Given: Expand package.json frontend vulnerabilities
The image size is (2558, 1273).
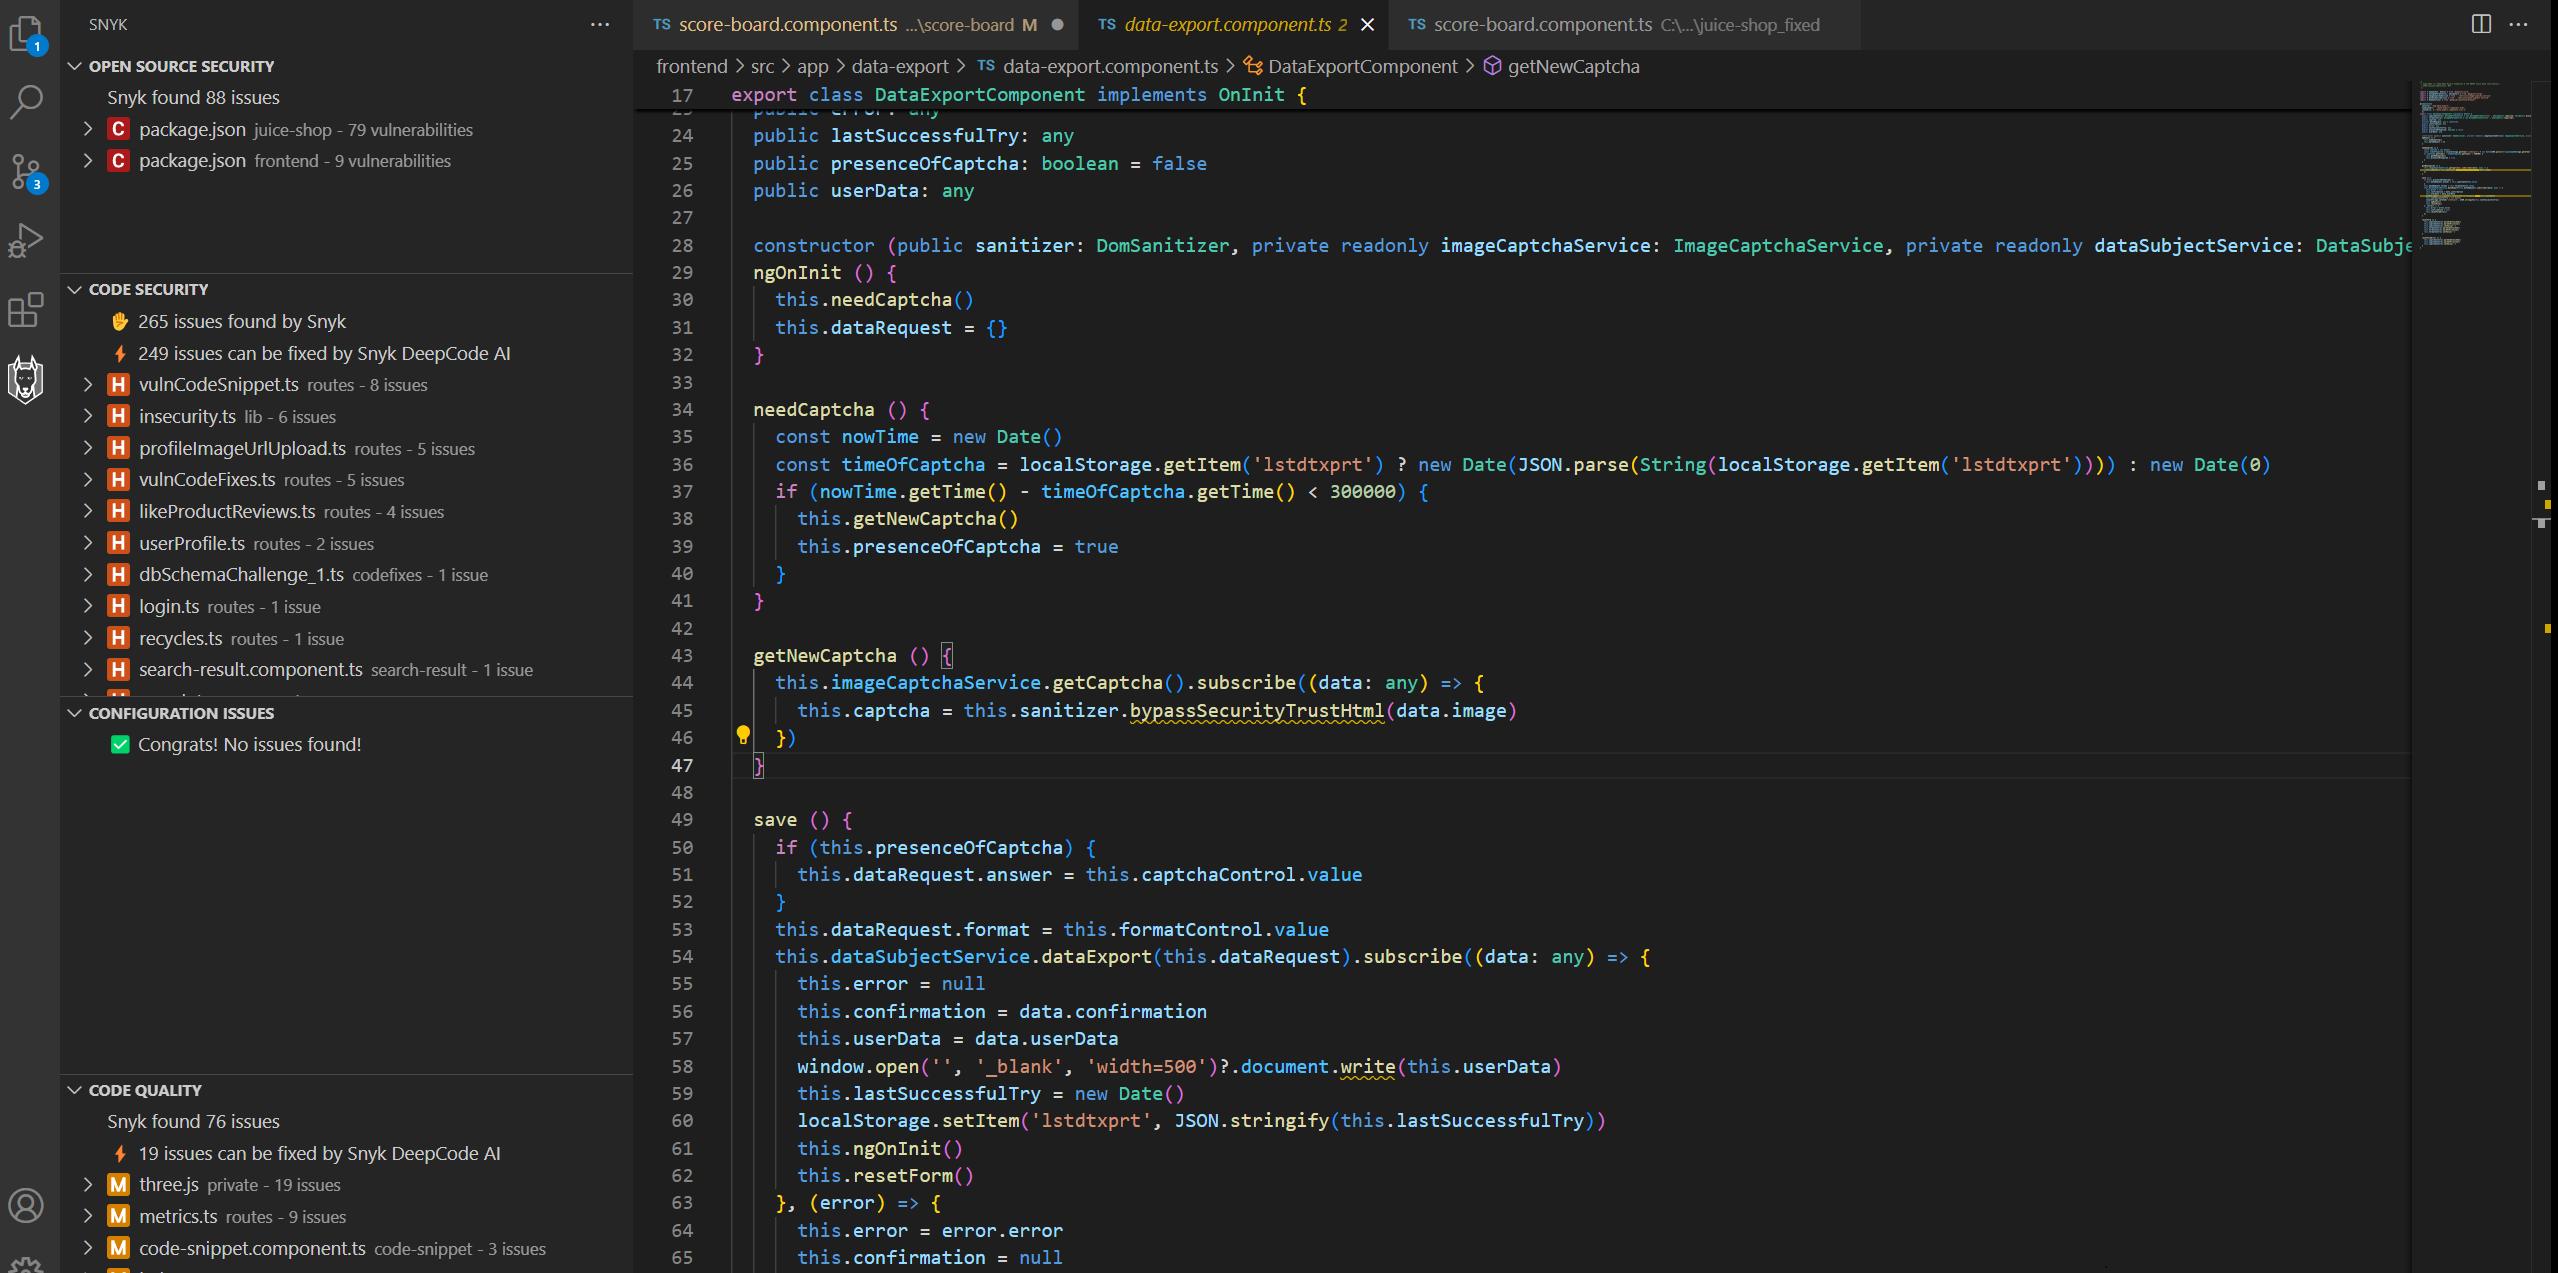Looking at the screenshot, I should (x=88, y=160).
